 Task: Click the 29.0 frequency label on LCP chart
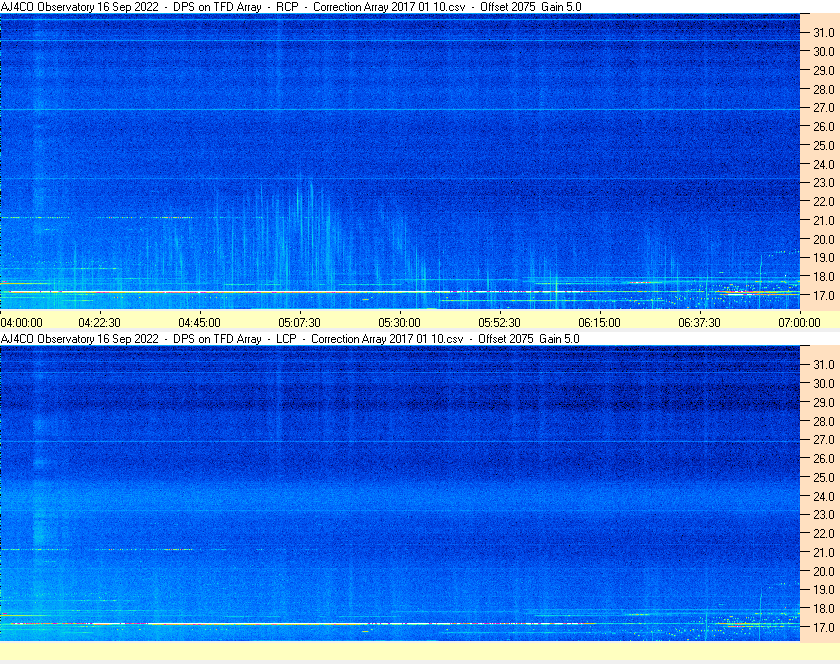click(x=824, y=402)
